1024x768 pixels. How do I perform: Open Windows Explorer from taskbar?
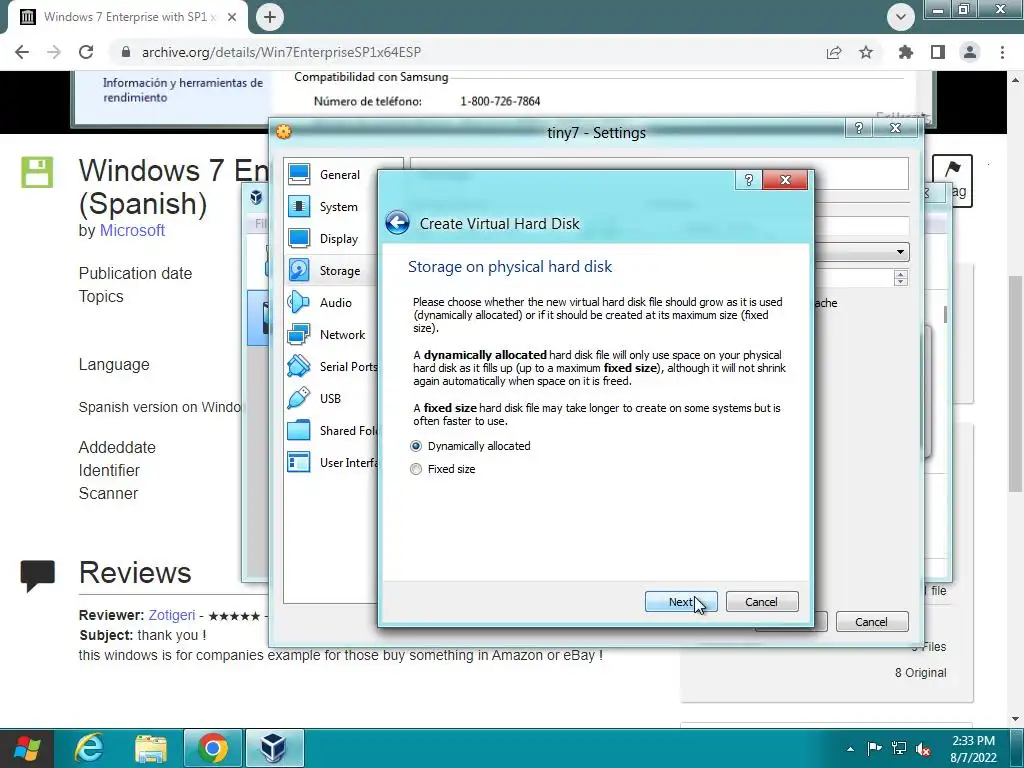(x=151, y=748)
